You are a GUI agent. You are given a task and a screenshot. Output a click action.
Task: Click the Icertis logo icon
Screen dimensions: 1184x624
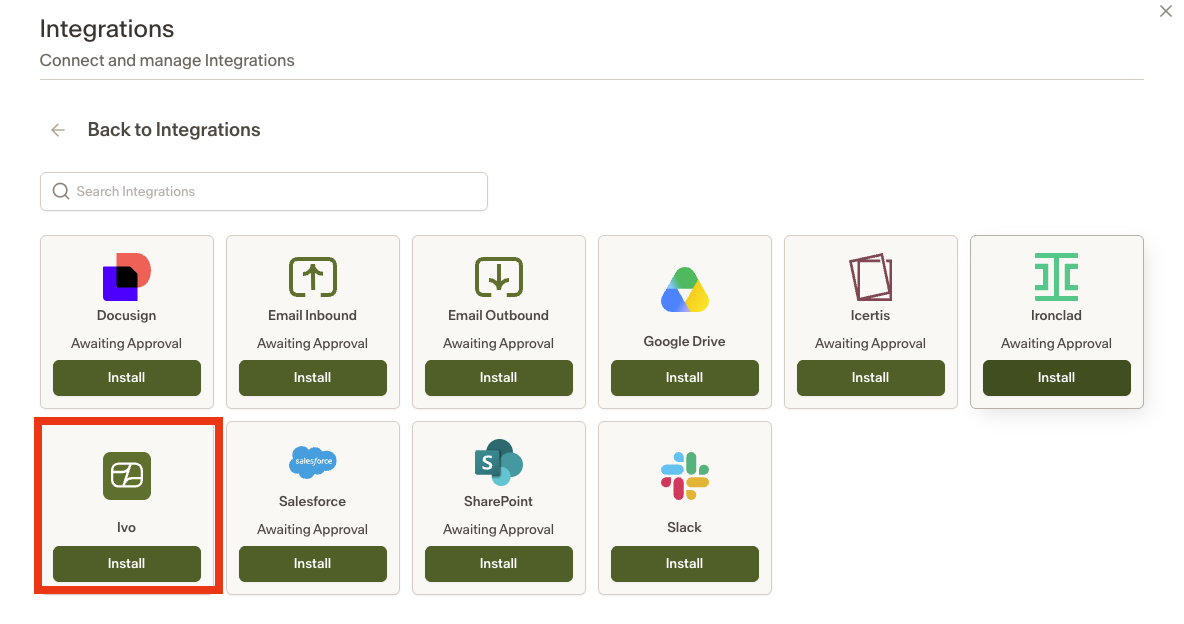(871, 276)
